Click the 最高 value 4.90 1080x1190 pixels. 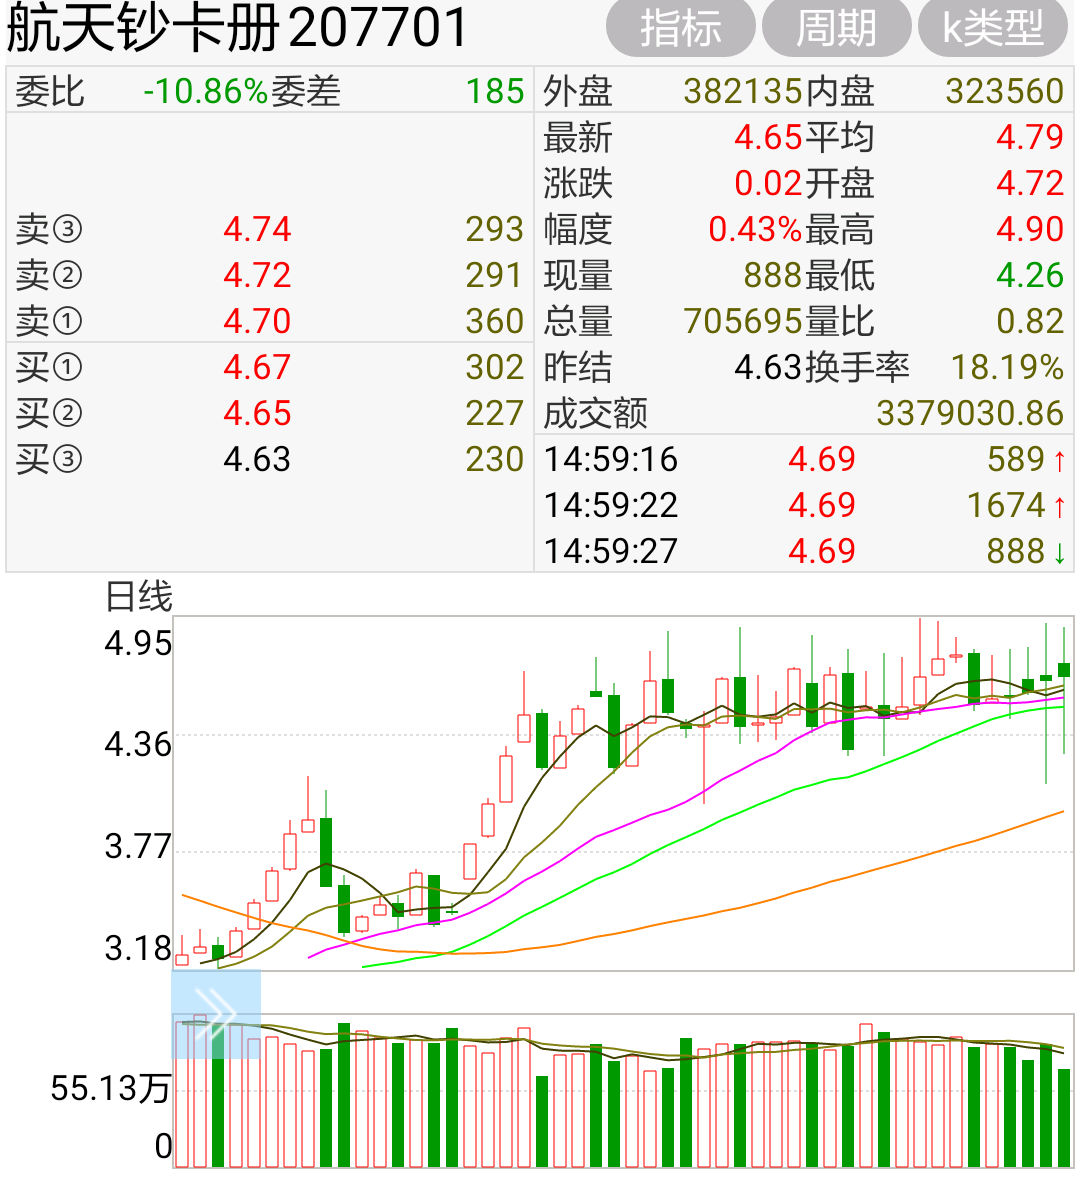1030,229
